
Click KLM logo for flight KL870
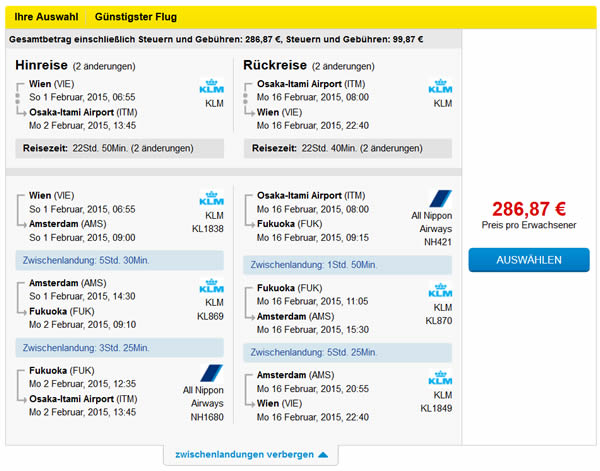click(x=440, y=292)
